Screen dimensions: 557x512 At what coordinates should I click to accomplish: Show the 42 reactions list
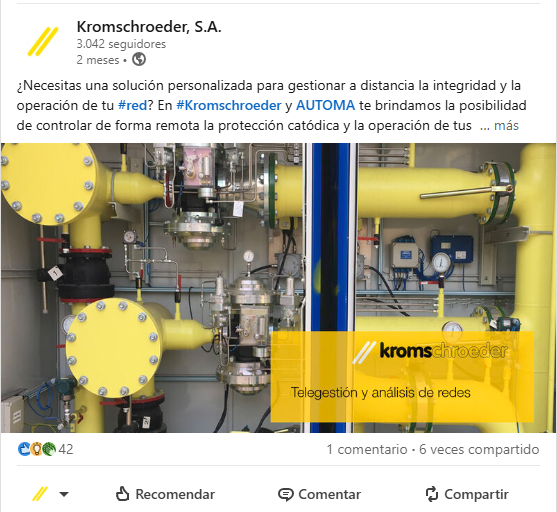pos(66,449)
